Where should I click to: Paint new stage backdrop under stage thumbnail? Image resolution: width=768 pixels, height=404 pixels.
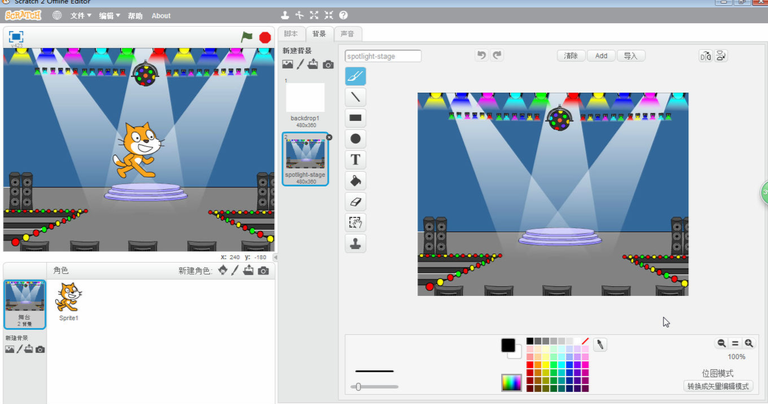pyautogui.click(x=20, y=349)
